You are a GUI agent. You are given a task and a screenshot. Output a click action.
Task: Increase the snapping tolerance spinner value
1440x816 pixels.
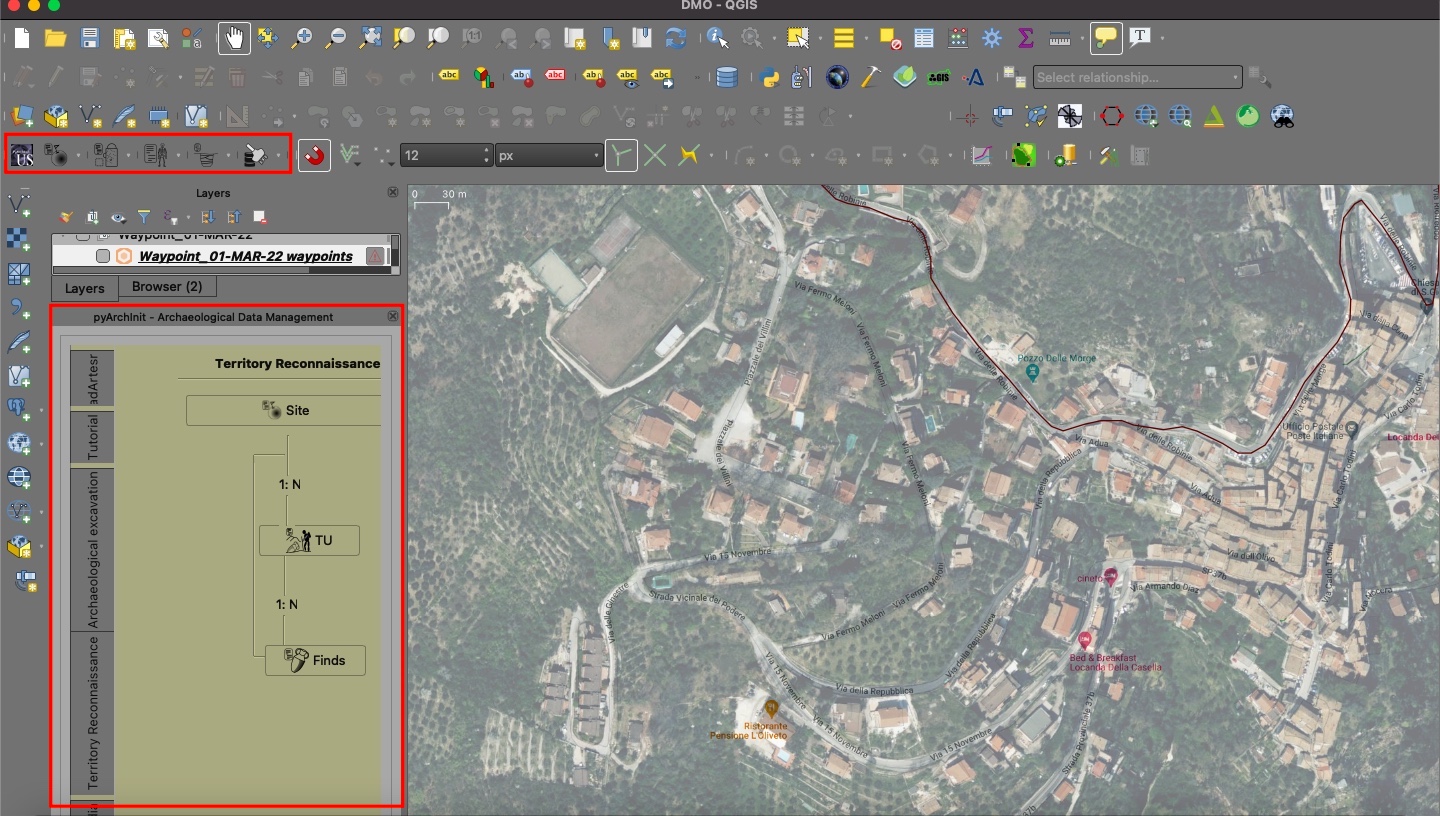[x=486, y=150]
